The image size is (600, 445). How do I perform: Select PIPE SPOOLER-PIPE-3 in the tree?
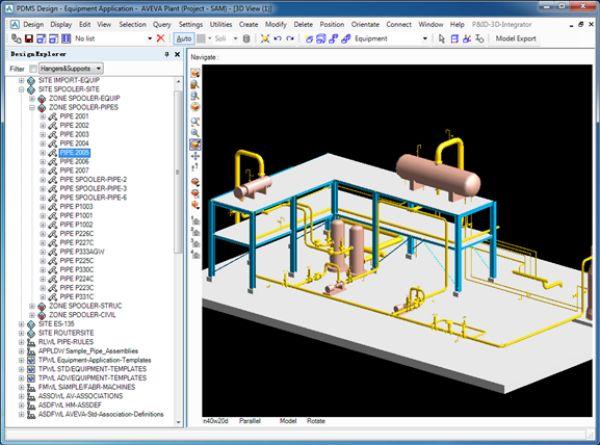(93, 189)
